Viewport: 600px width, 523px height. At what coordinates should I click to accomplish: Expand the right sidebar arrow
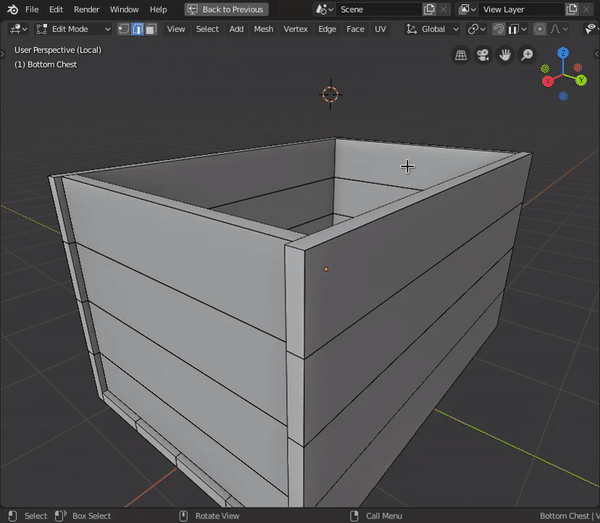point(597,54)
